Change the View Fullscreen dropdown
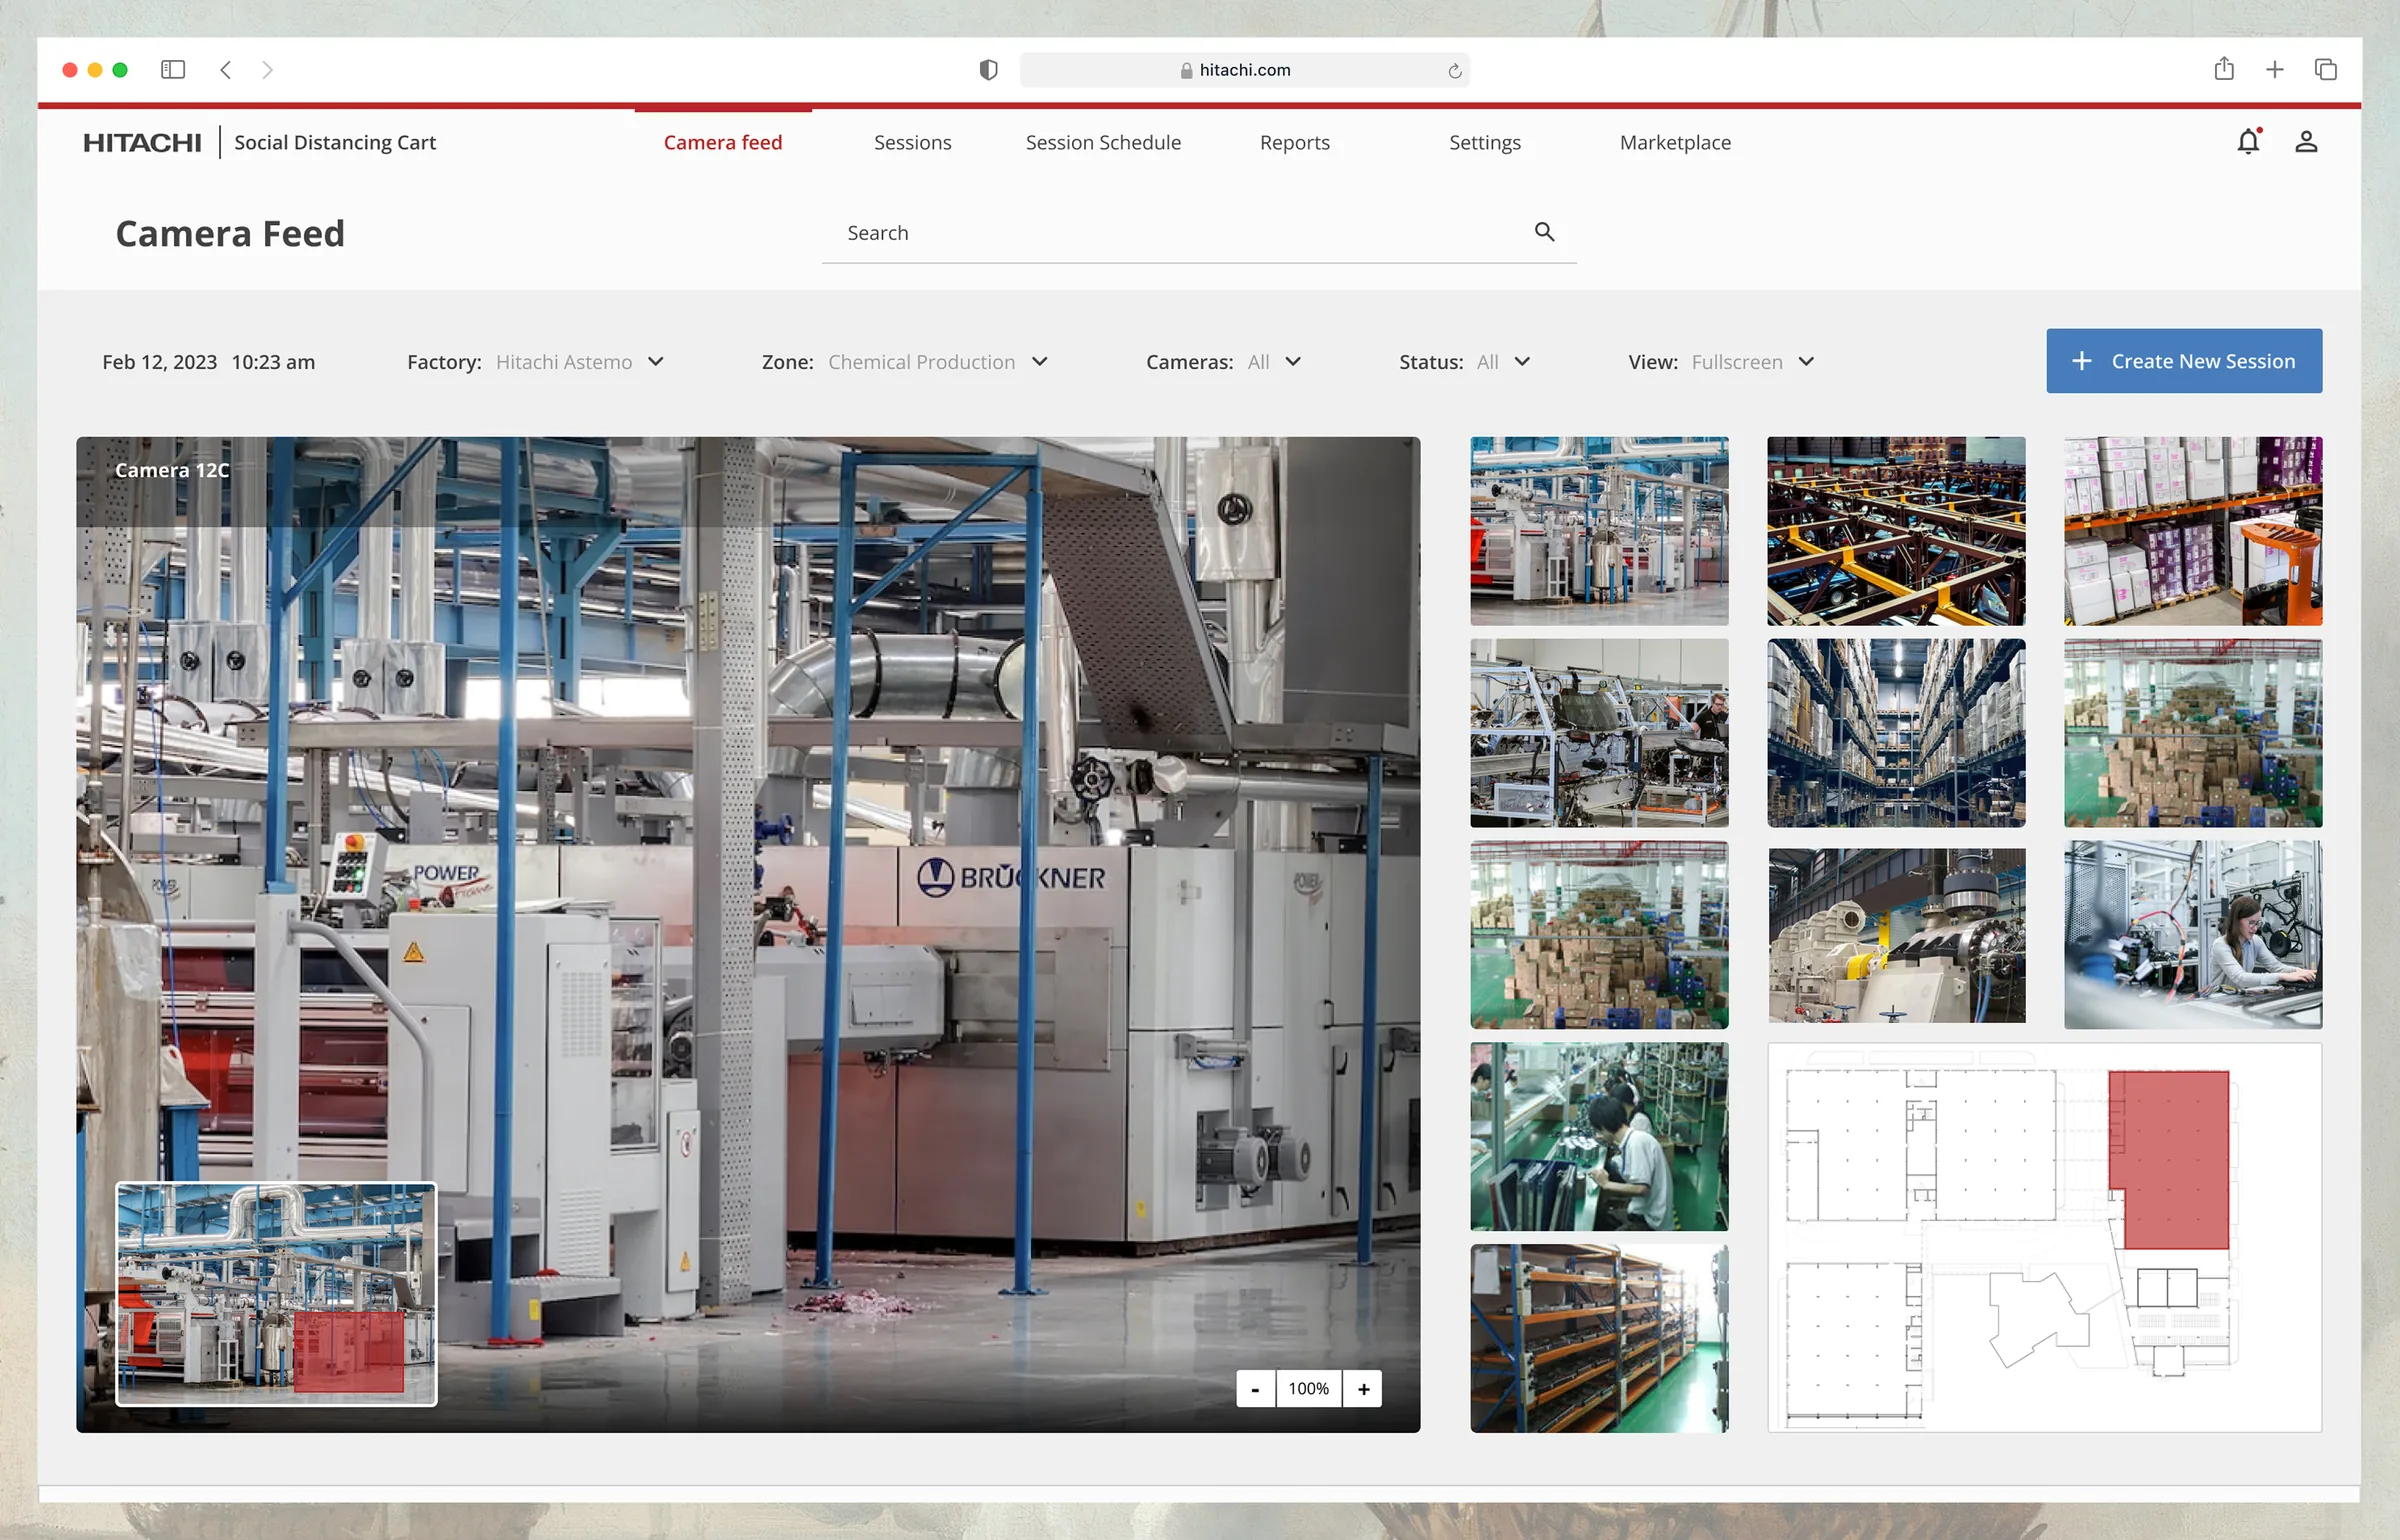This screenshot has height=1540, width=2400. (x=1721, y=362)
